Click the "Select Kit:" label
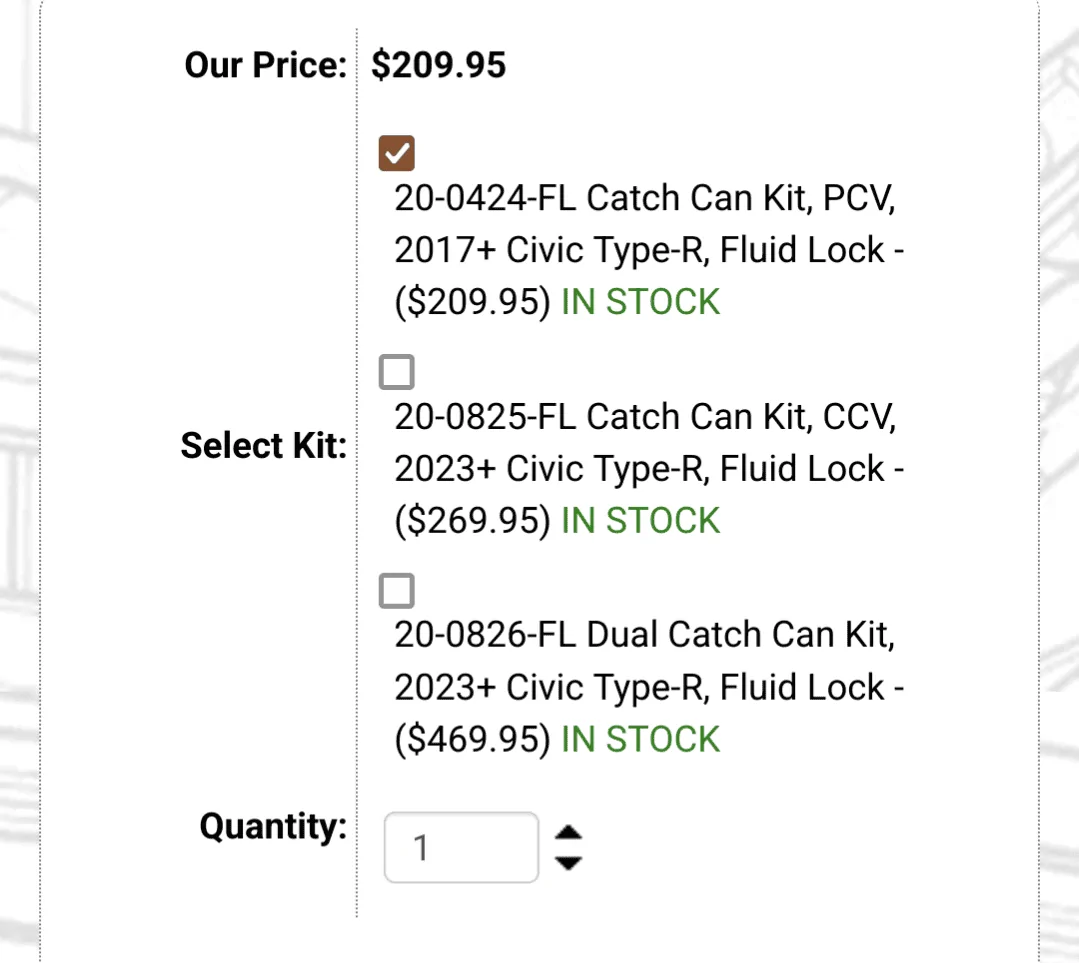Screen dimensions: 1079x963 point(263,446)
